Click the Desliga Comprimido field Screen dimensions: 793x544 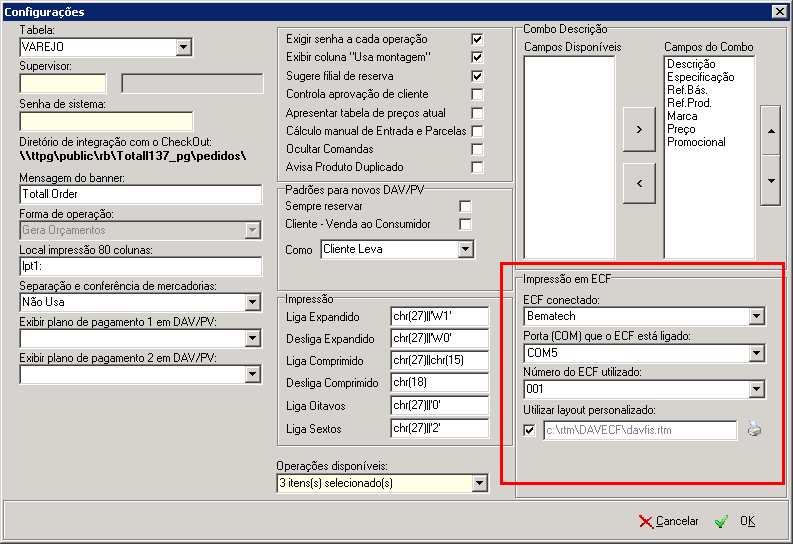tap(440, 382)
